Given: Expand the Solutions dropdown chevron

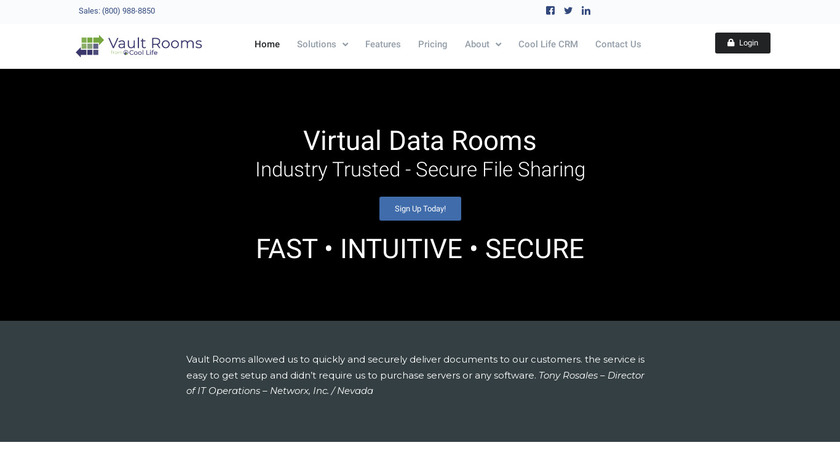Looking at the screenshot, I should click(x=346, y=44).
